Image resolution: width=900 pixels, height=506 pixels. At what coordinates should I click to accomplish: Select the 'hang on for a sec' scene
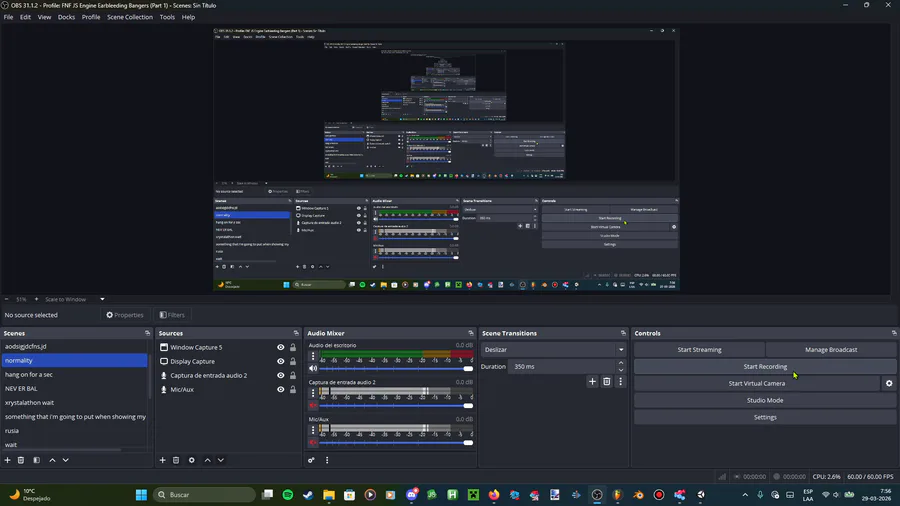pyautogui.click(x=75, y=375)
